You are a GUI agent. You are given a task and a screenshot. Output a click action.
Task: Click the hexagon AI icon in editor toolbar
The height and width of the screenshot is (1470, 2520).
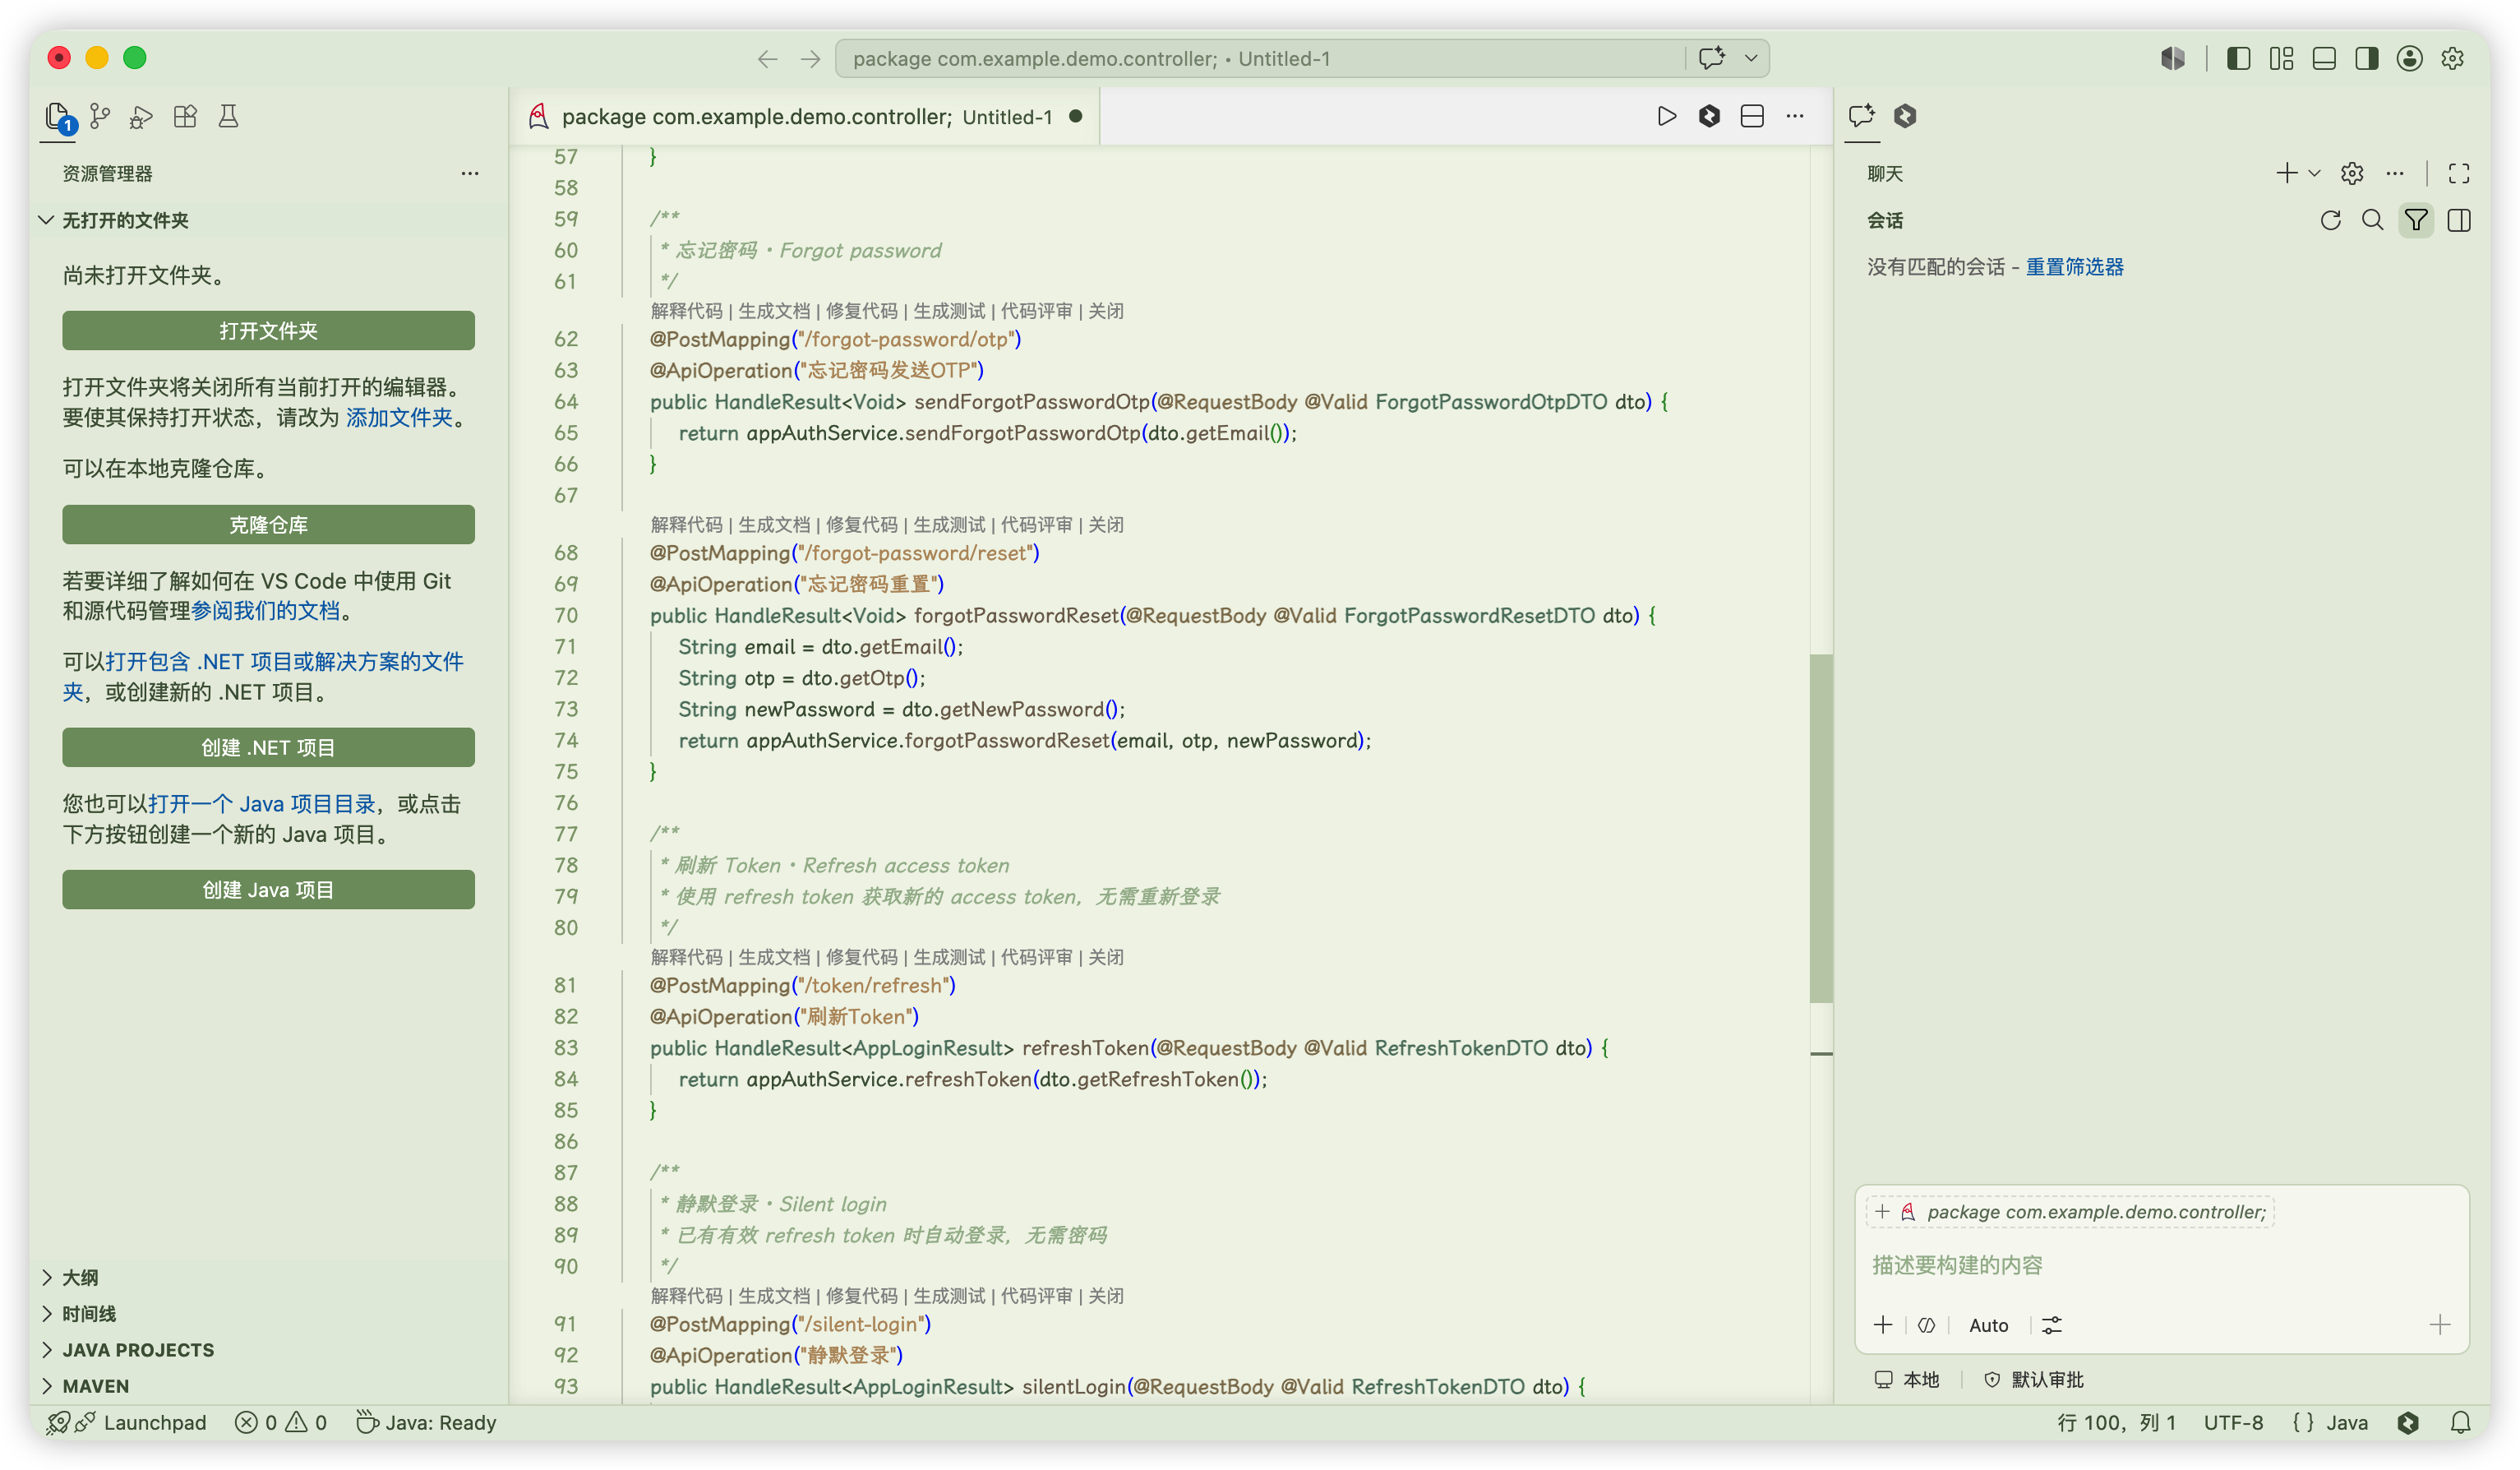[1709, 116]
